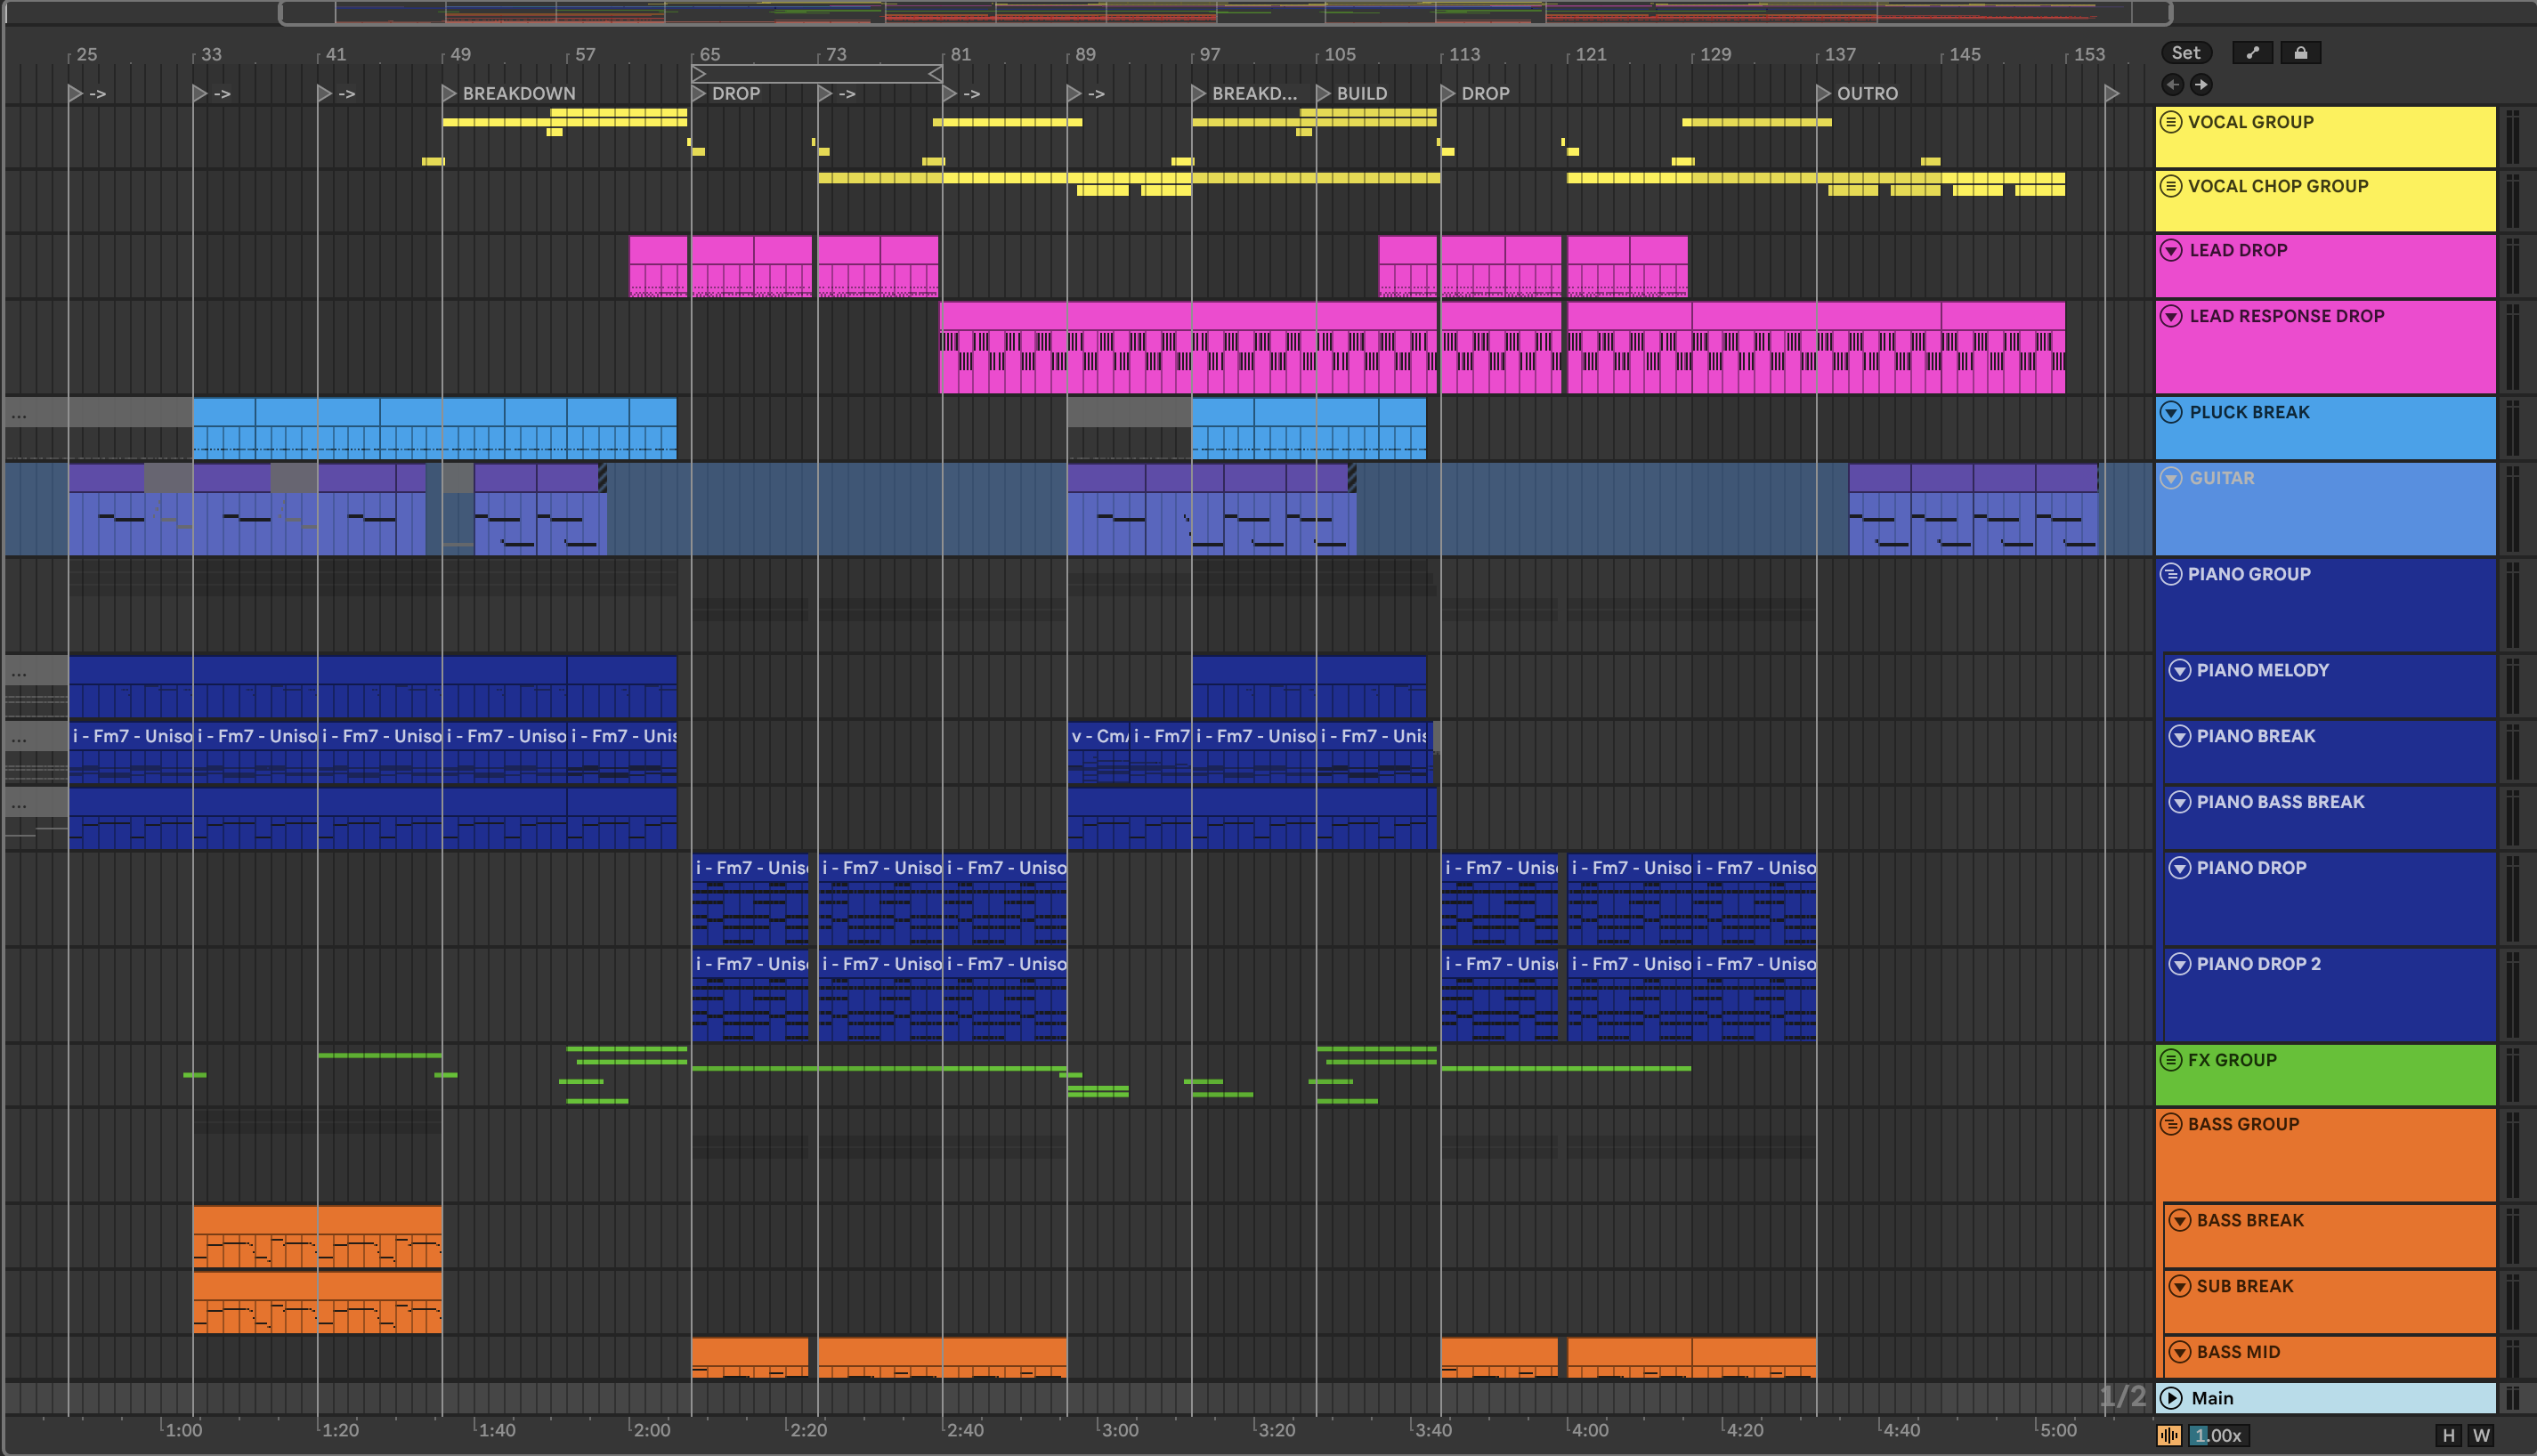This screenshot has height=1456, width=2537.
Task: Toggle the lock envelopes icon
Action: tap(2300, 53)
